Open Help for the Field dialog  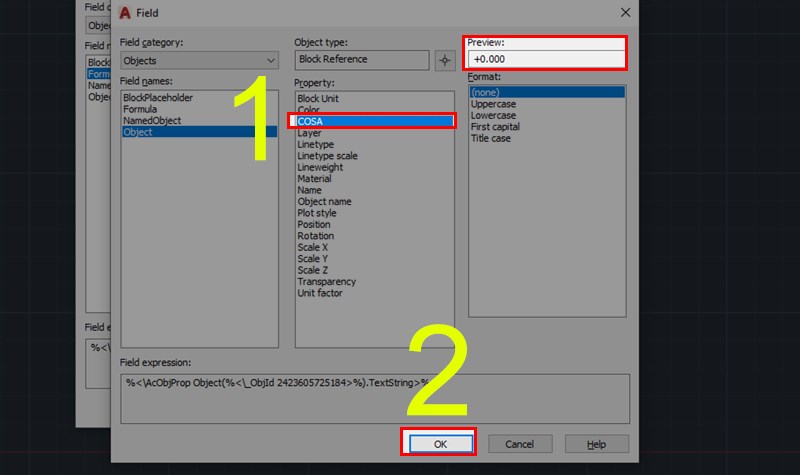coord(596,444)
